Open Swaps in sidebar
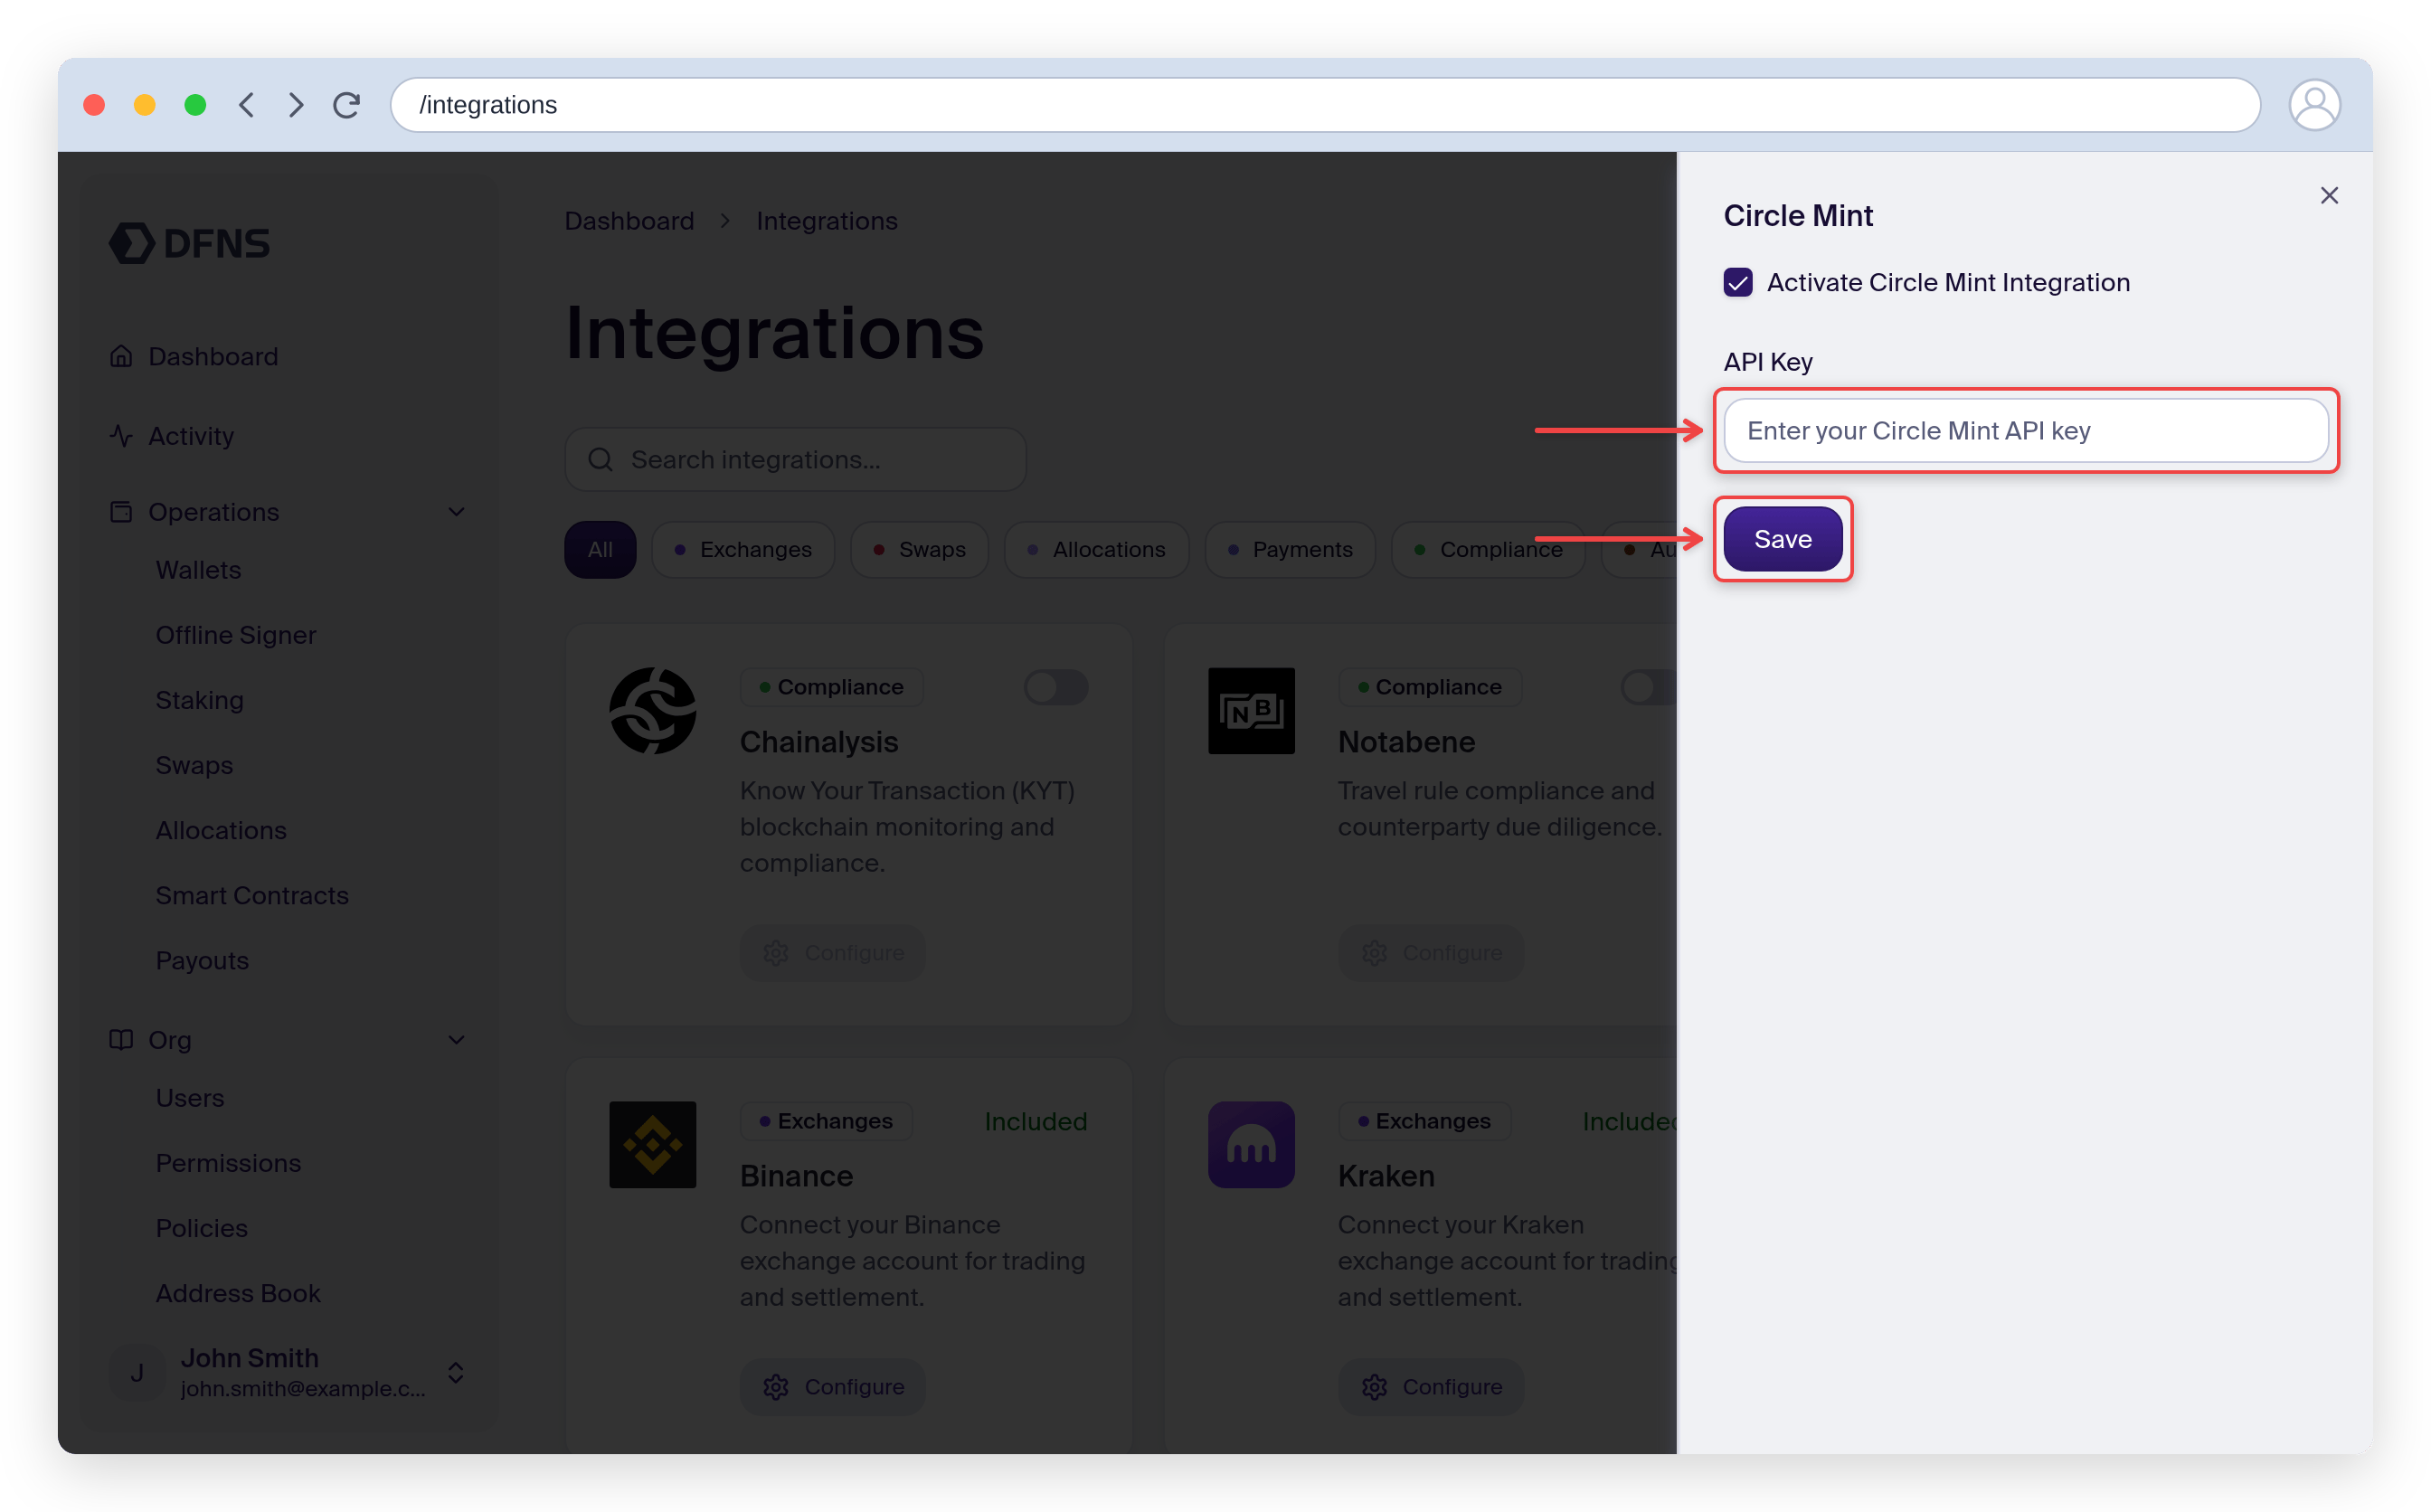The height and width of the screenshot is (1512, 2431). coord(194,765)
